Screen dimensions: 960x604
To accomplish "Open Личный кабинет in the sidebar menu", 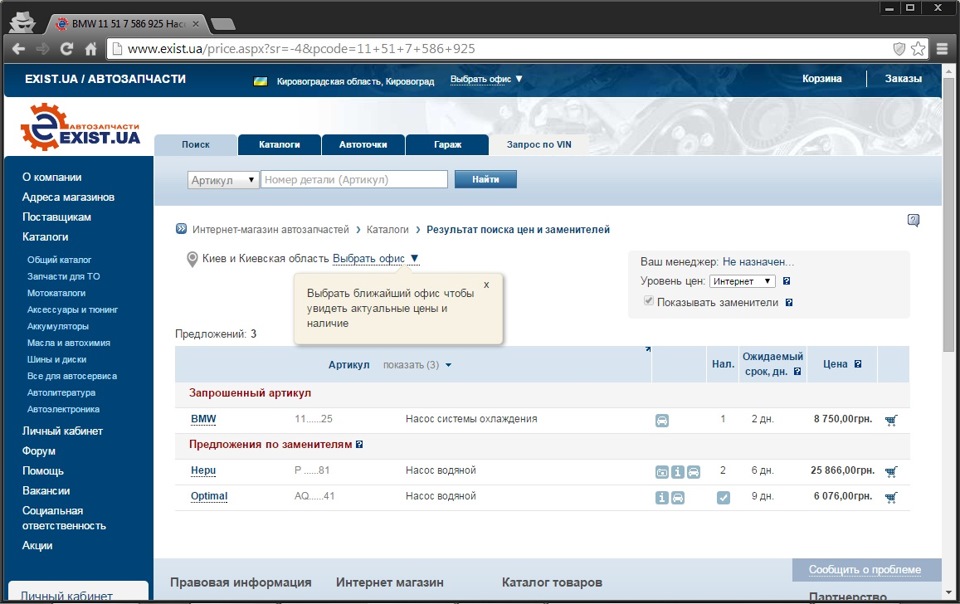I will [62, 431].
